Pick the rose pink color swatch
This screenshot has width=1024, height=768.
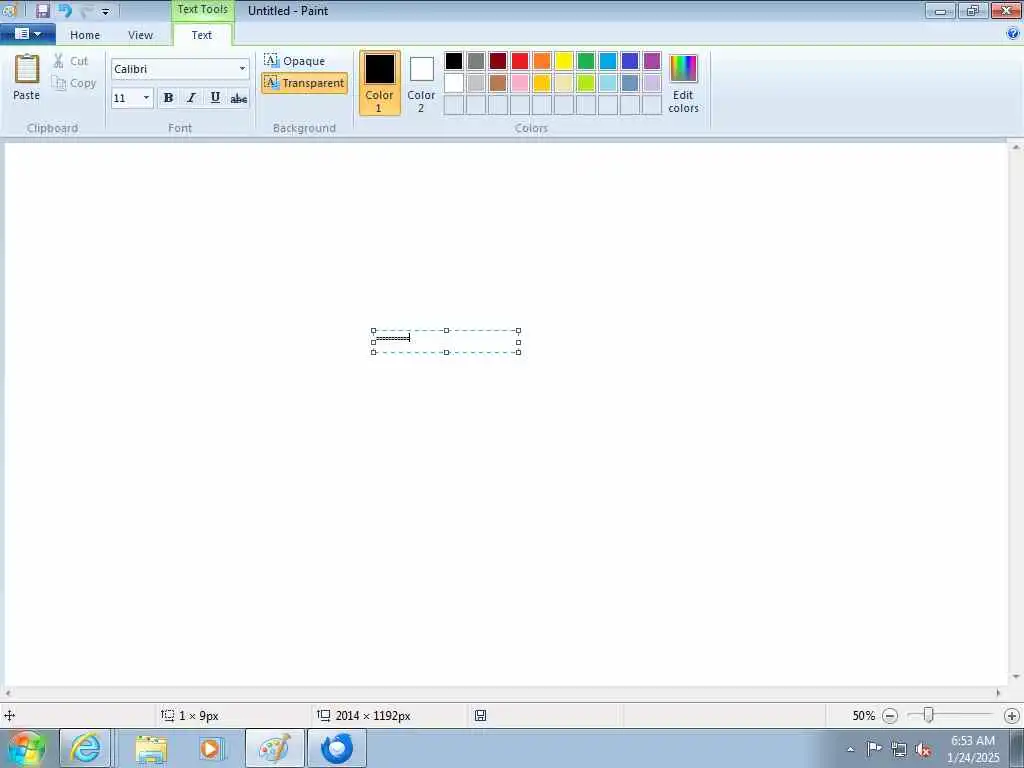tap(520, 83)
